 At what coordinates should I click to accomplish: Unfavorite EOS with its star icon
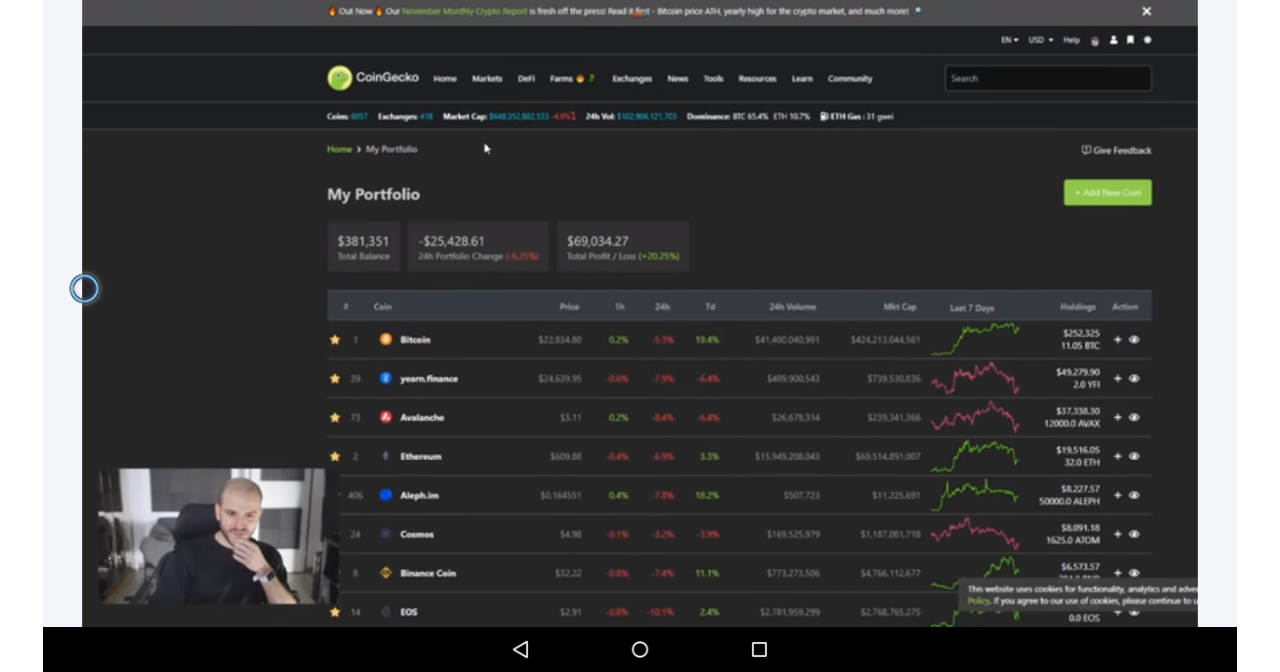pyautogui.click(x=334, y=612)
